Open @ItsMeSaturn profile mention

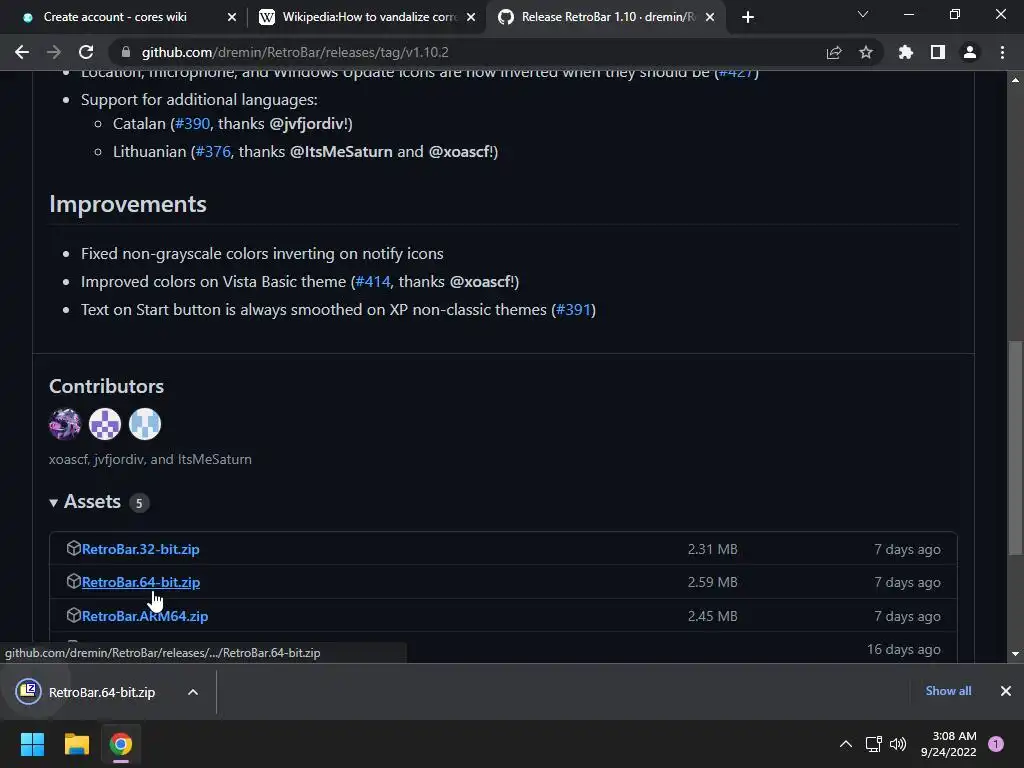341,152
